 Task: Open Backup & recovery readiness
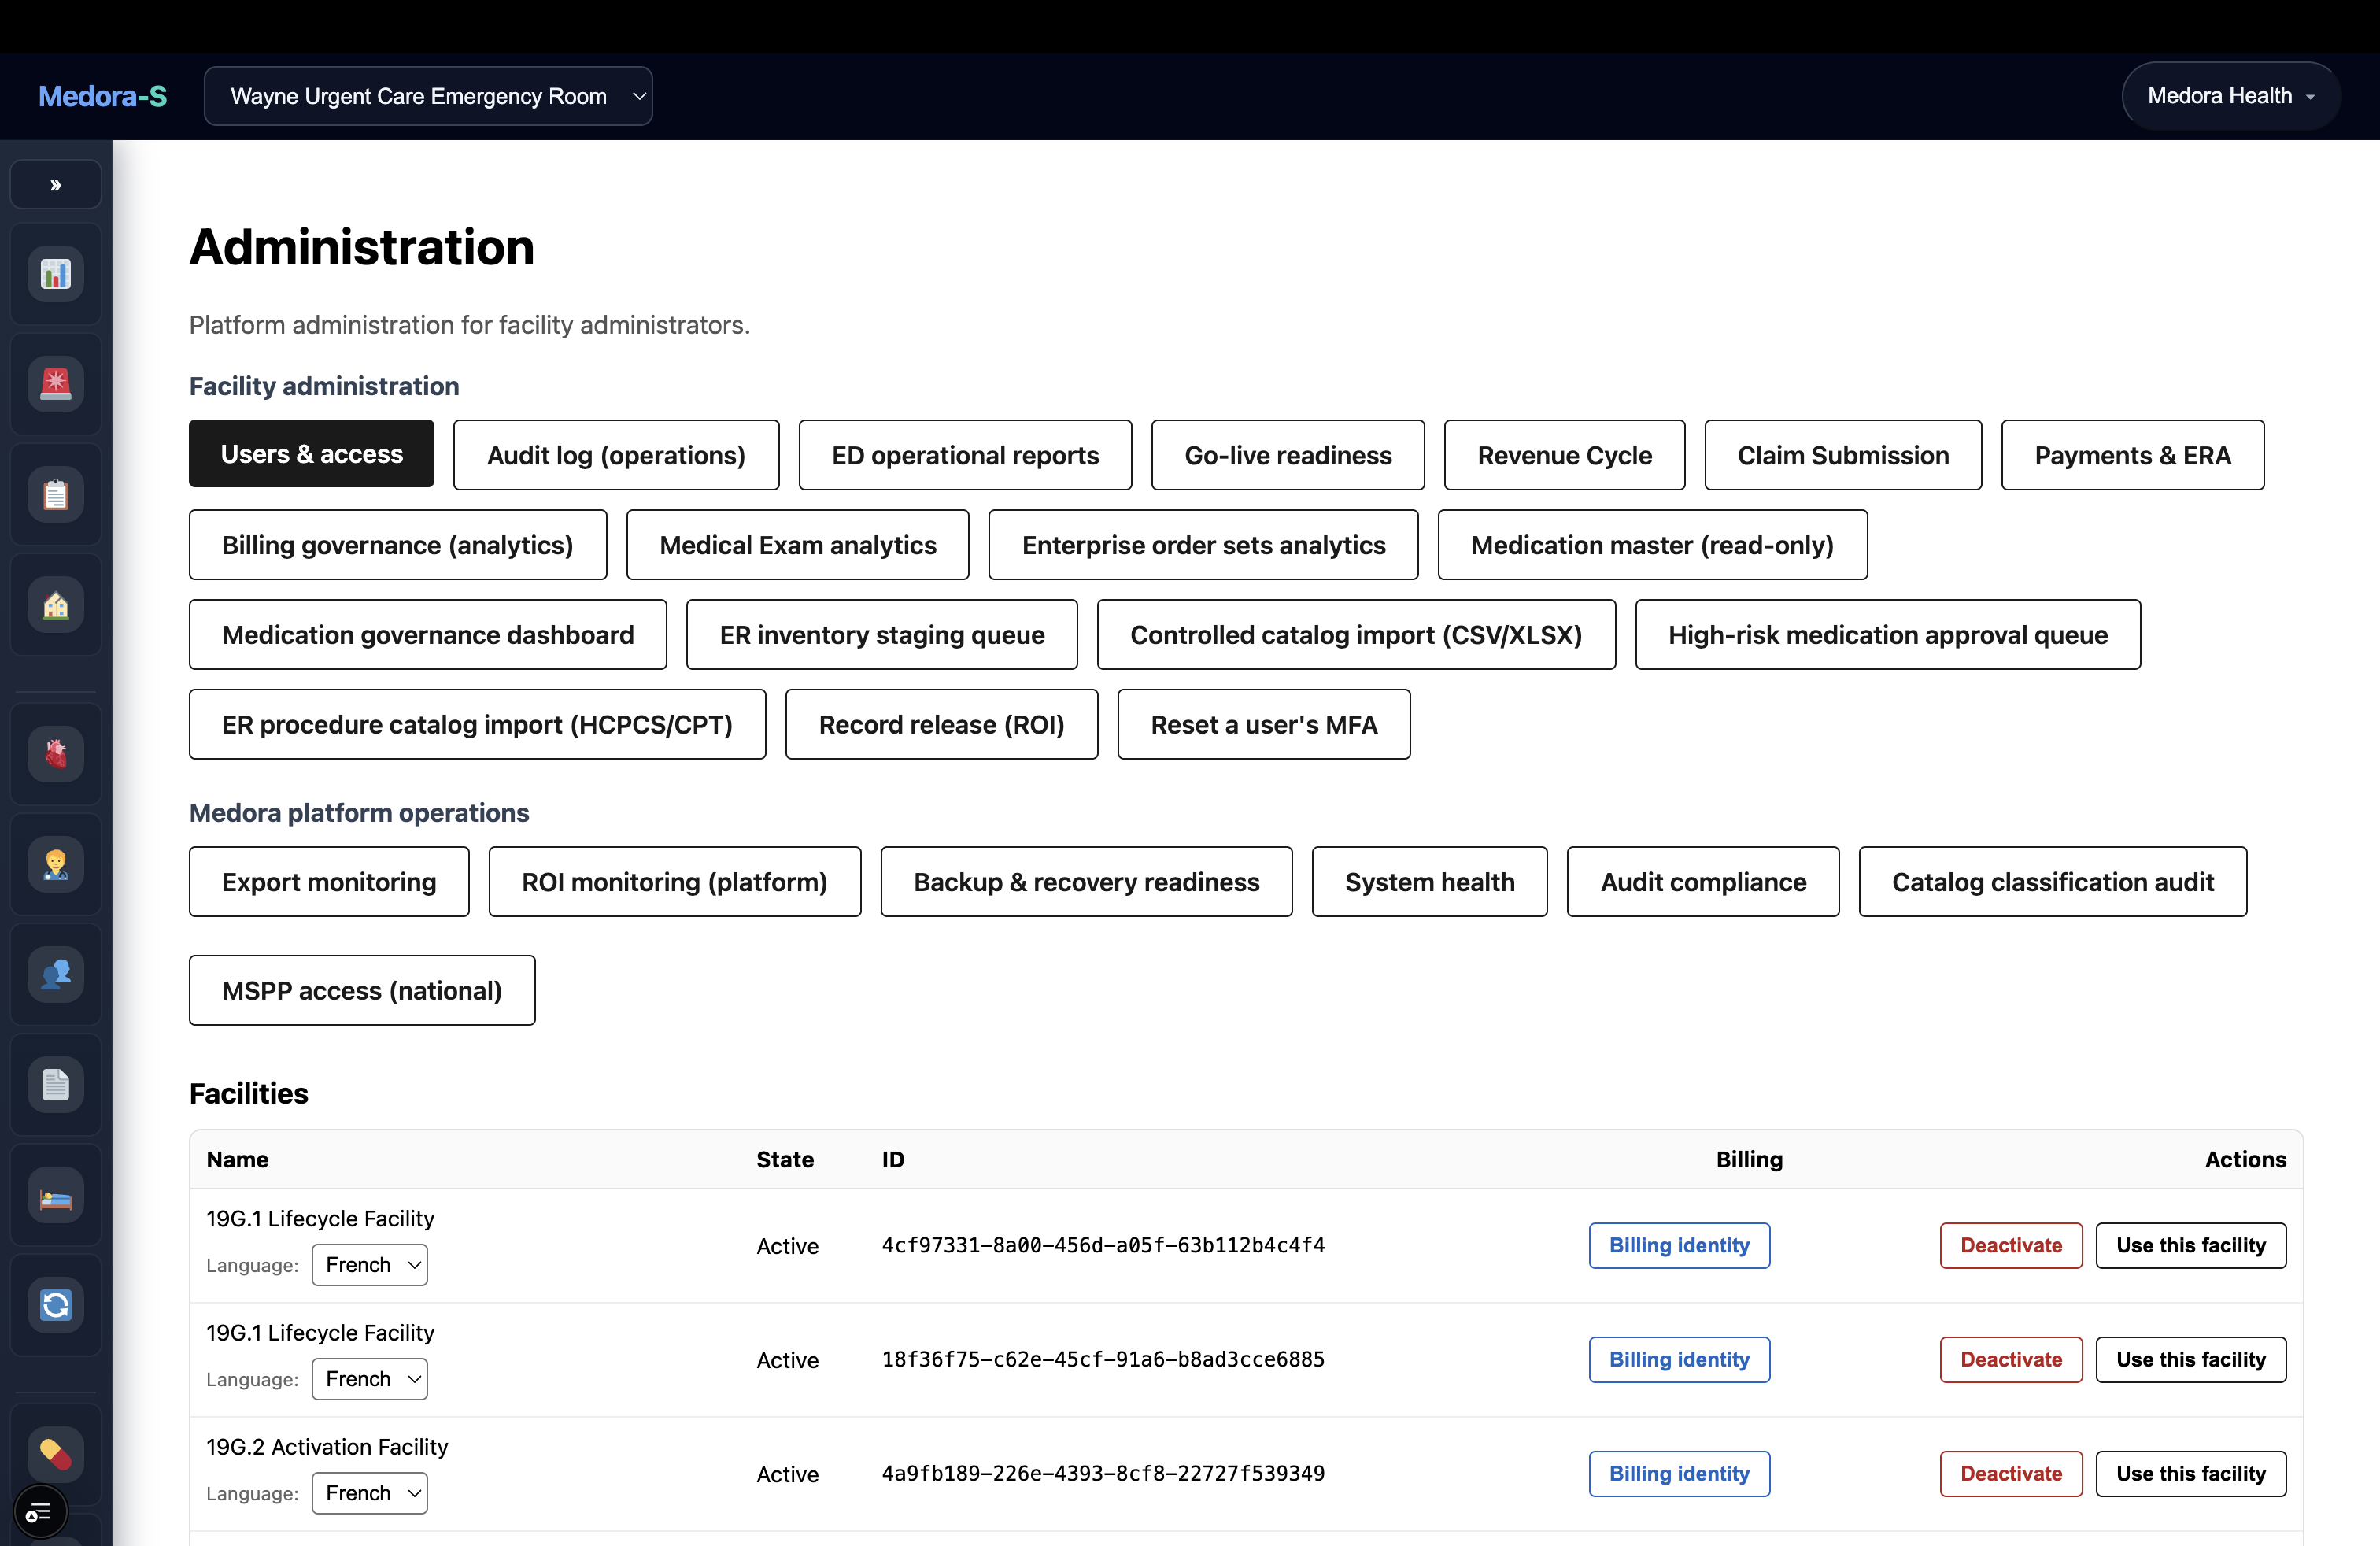pos(1086,882)
